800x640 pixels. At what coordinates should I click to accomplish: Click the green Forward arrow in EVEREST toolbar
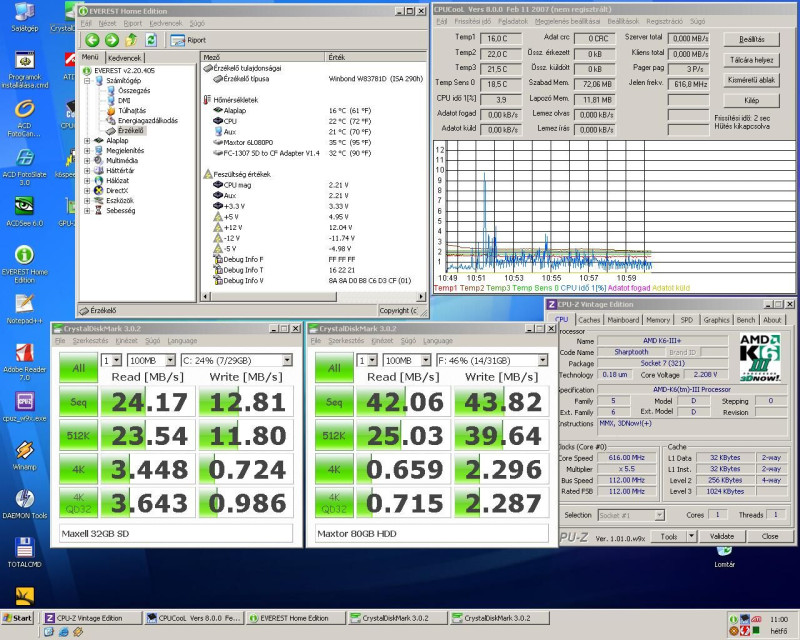[x=112, y=40]
